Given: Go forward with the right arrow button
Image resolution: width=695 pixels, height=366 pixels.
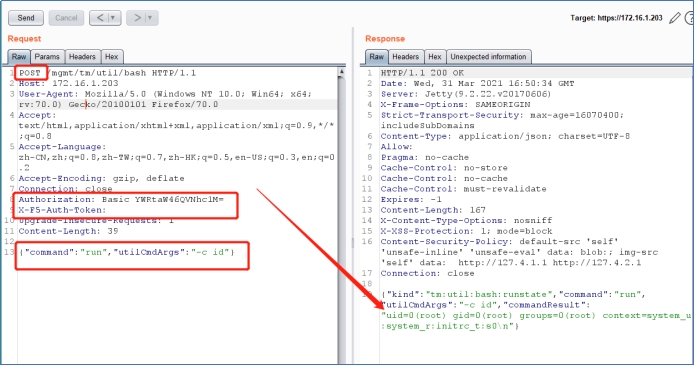Looking at the screenshot, I should 137,18.
